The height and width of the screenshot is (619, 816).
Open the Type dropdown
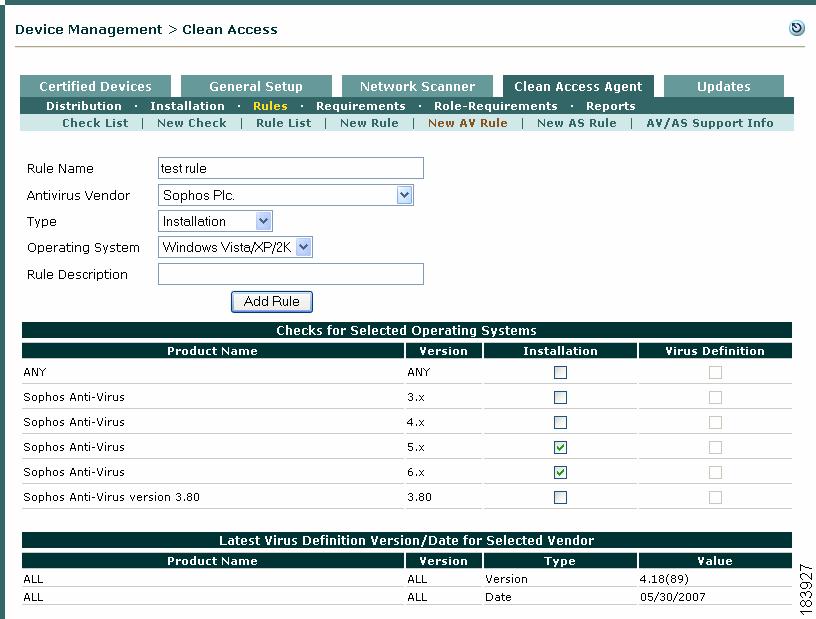tap(215, 221)
